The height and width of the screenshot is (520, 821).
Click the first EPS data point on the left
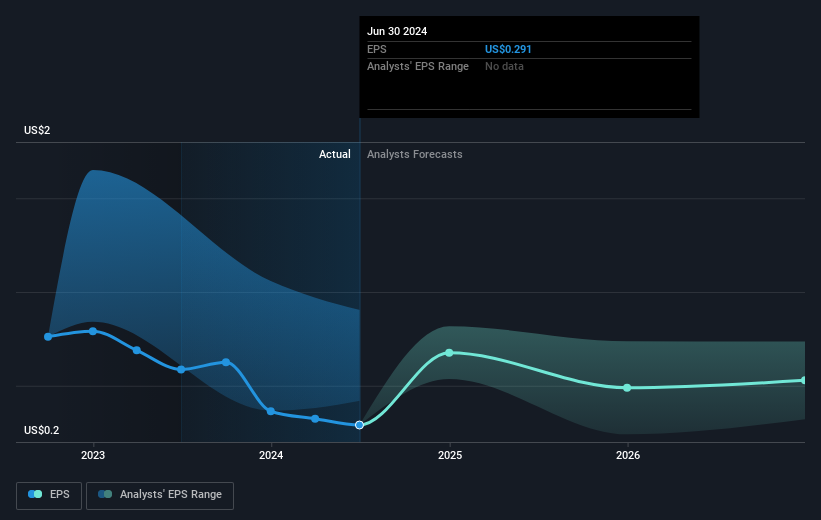tap(48, 336)
